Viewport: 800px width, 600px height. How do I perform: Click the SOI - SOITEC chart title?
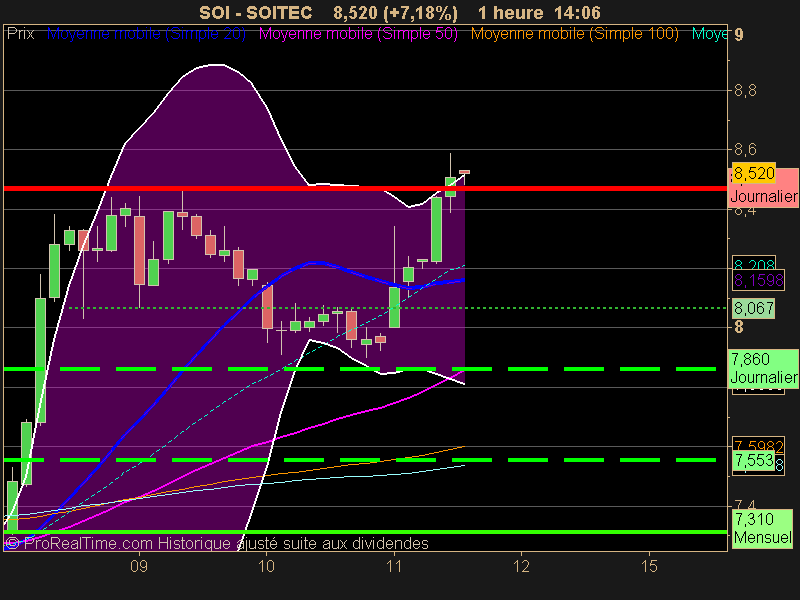pyautogui.click(x=255, y=12)
